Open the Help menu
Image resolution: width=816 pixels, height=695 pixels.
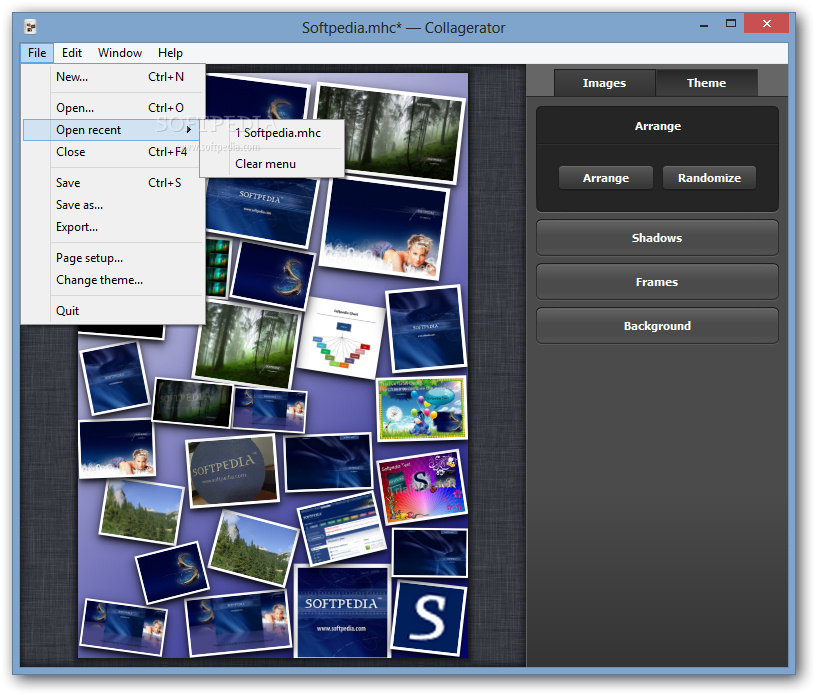coord(170,53)
